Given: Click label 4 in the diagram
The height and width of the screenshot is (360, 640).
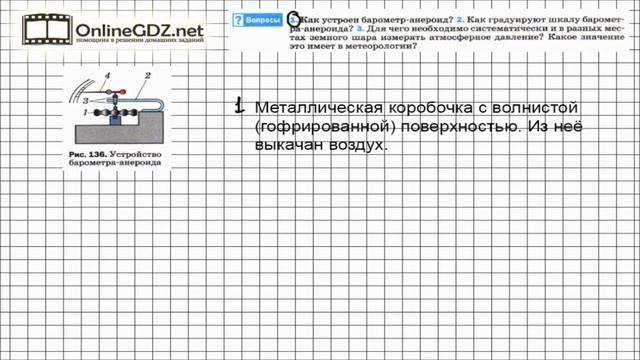Looking at the screenshot, I should [107, 76].
